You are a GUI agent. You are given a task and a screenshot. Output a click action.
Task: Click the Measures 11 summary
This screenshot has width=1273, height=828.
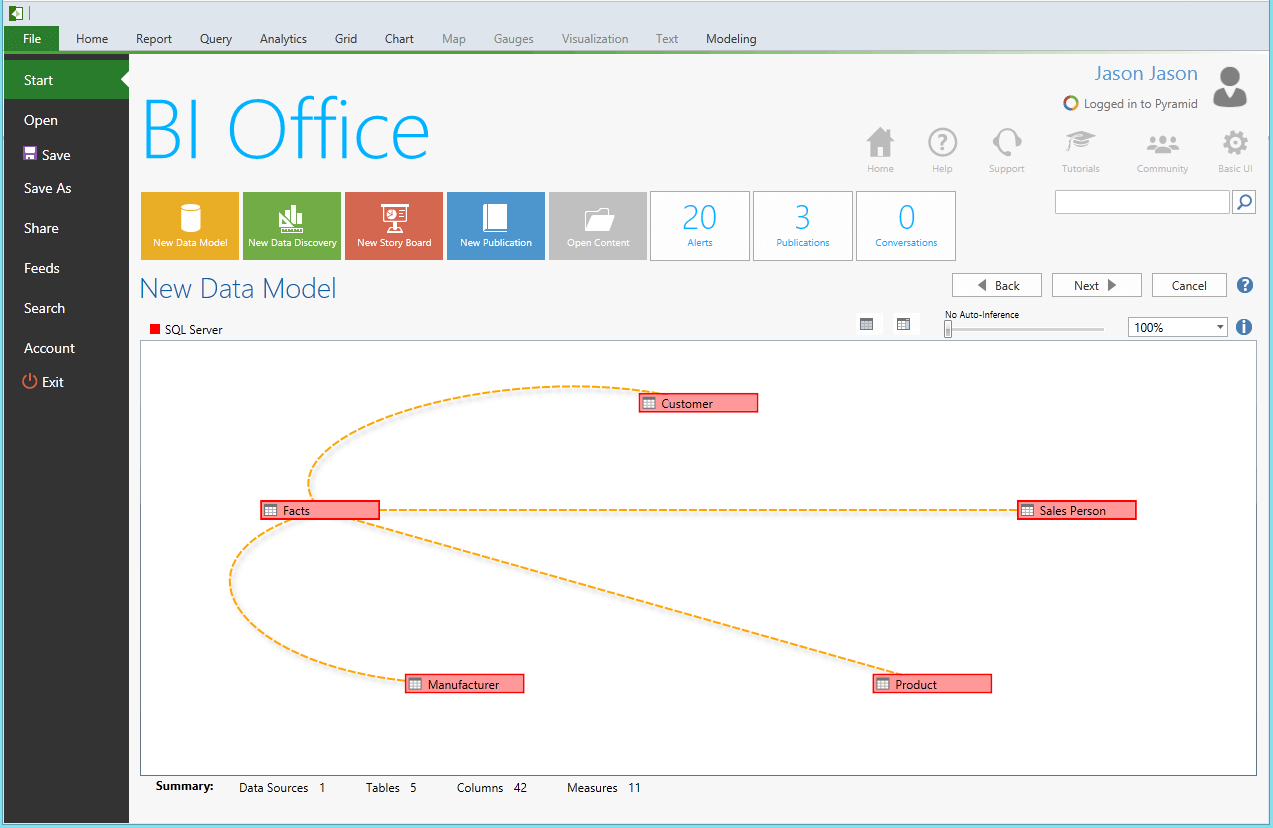tap(604, 788)
